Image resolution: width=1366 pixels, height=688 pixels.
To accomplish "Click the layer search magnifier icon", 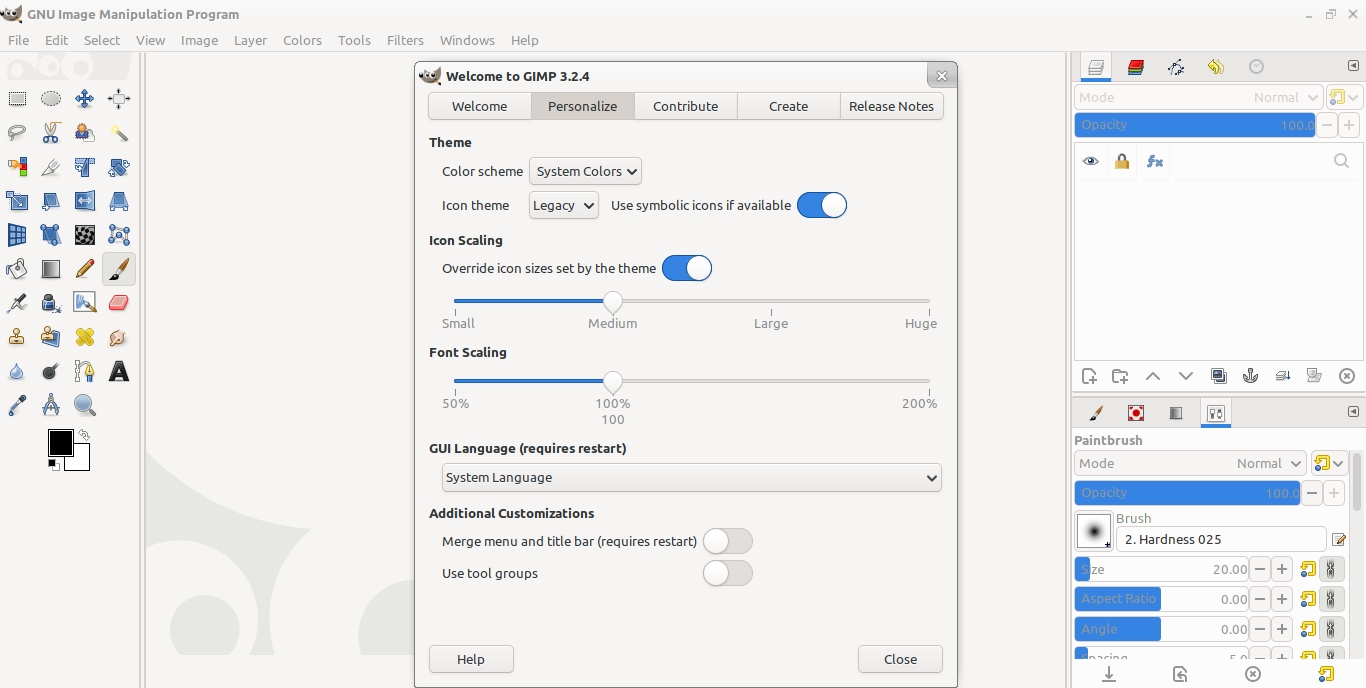I will tap(1342, 161).
